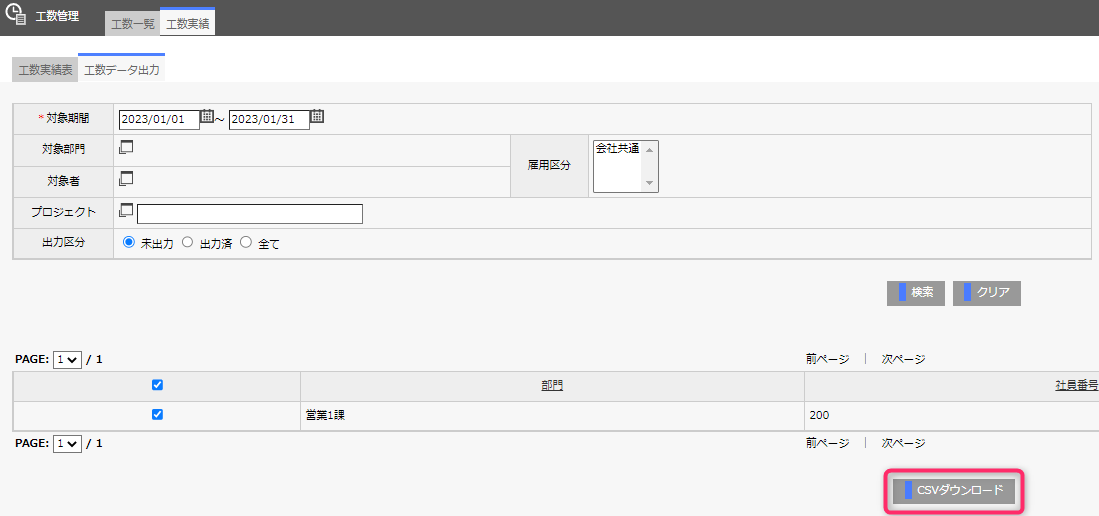Open the プロジェクト selection popup icon
1099x516 pixels.
[126, 211]
